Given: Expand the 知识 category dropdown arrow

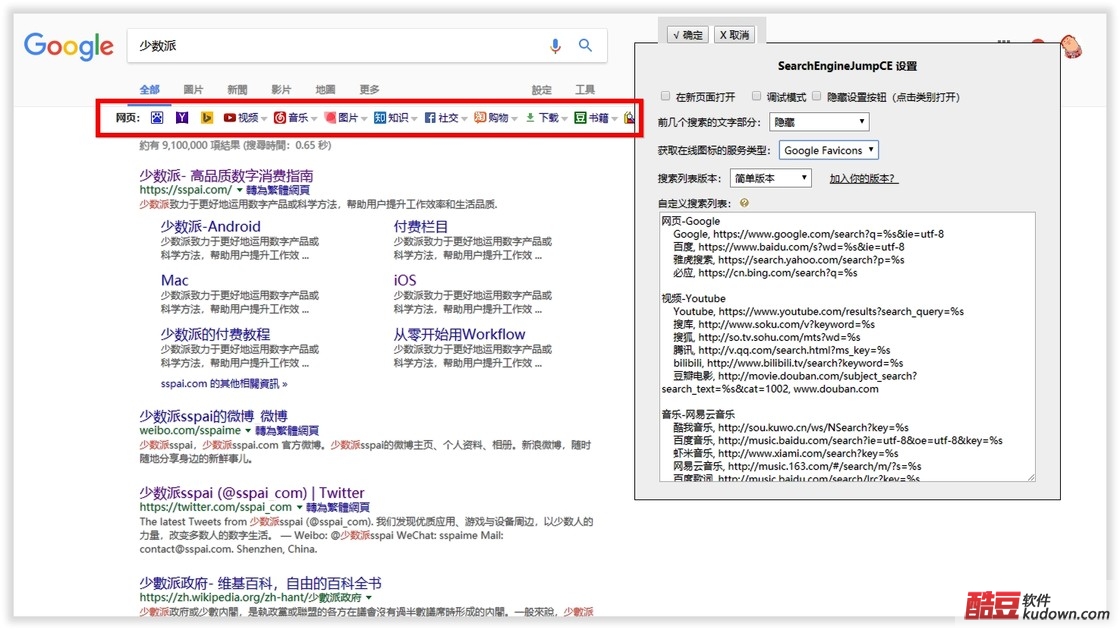Looking at the screenshot, I should click(x=414, y=119).
